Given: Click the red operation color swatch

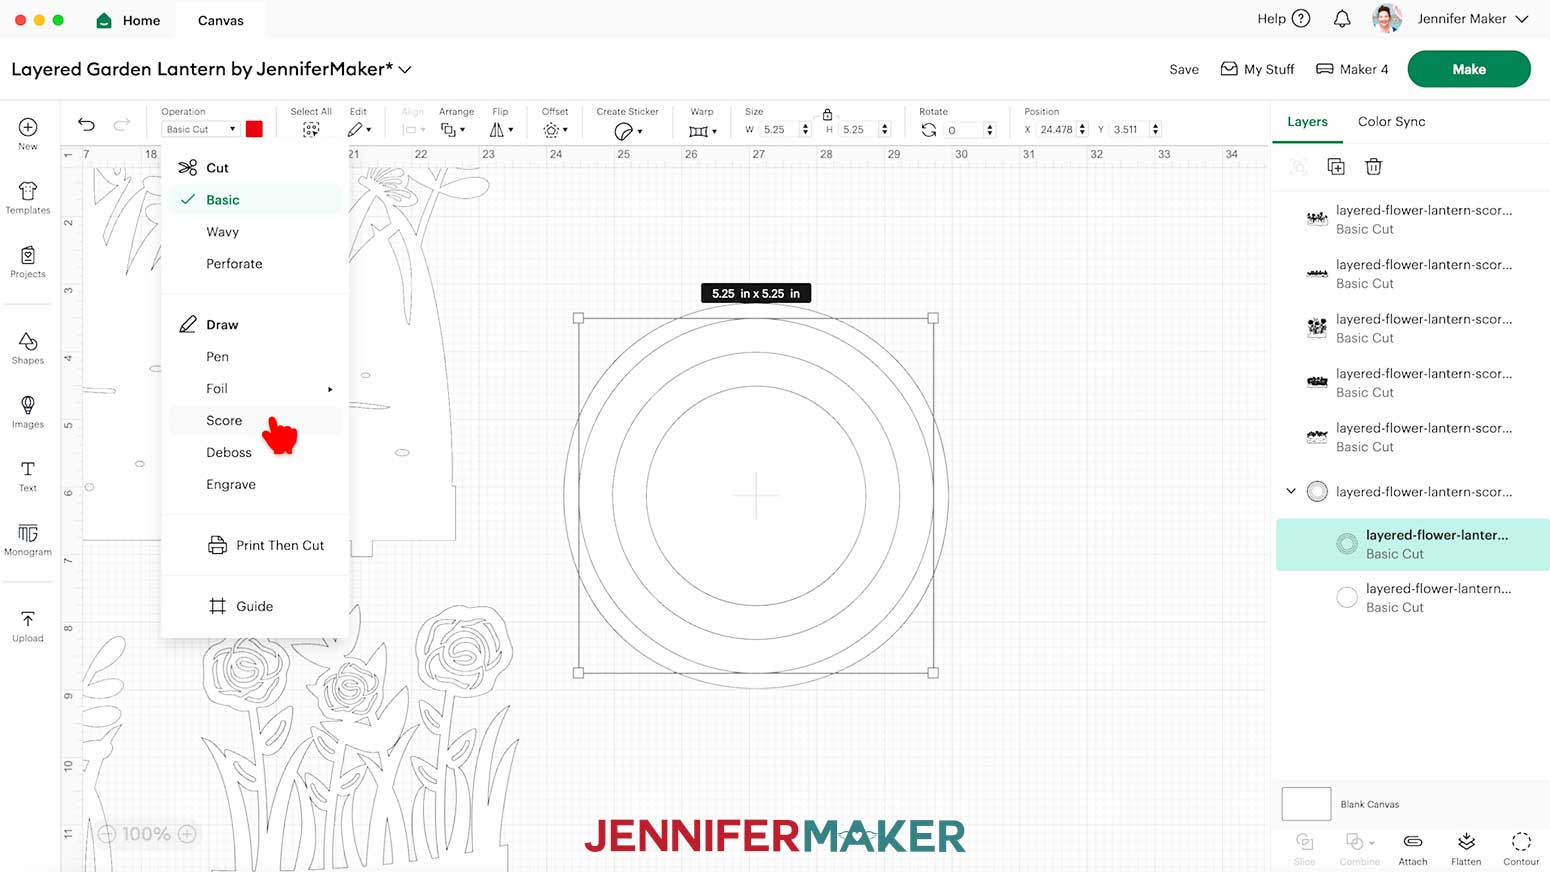Looking at the screenshot, I should pyautogui.click(x=254, y=129).
